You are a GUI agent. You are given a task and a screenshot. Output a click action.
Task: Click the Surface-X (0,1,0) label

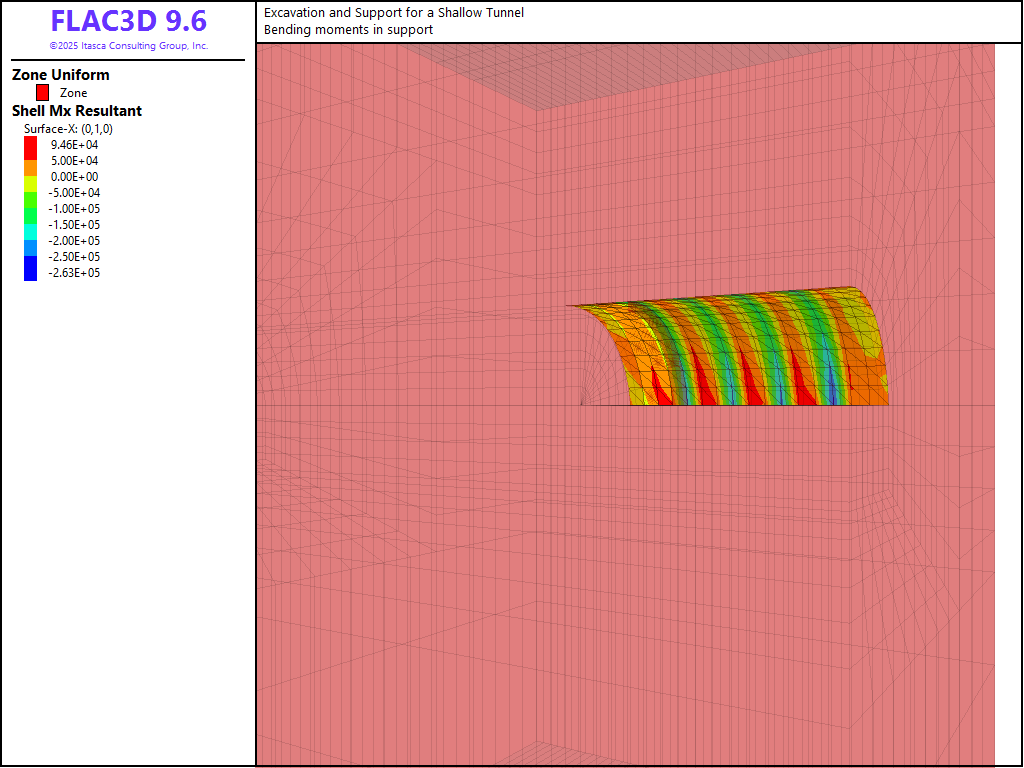[68, 129]
